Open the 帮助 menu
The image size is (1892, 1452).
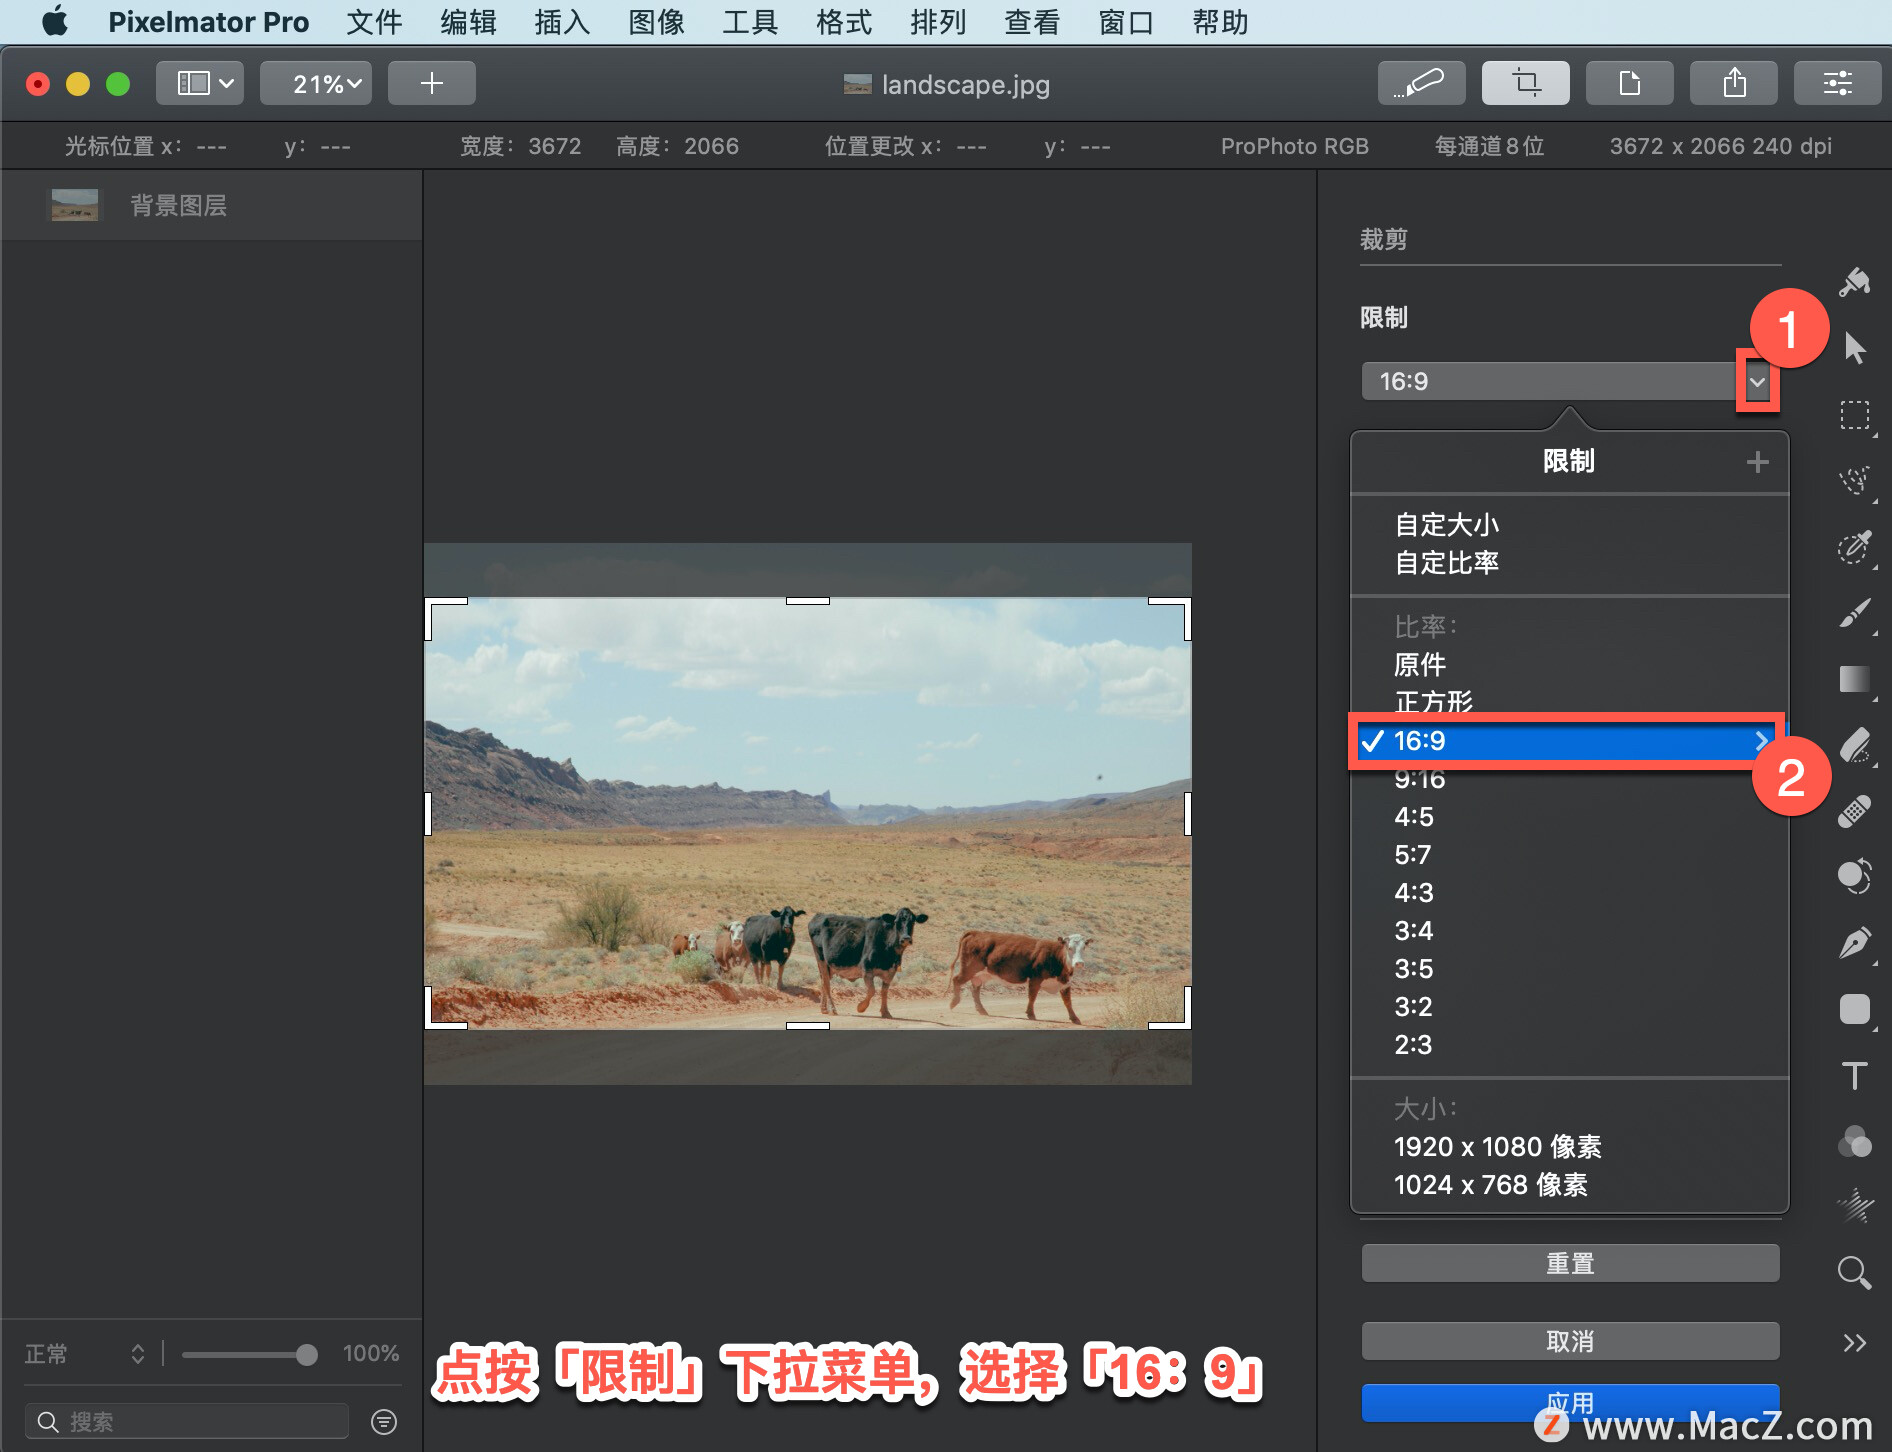[x=1220, y=22]
